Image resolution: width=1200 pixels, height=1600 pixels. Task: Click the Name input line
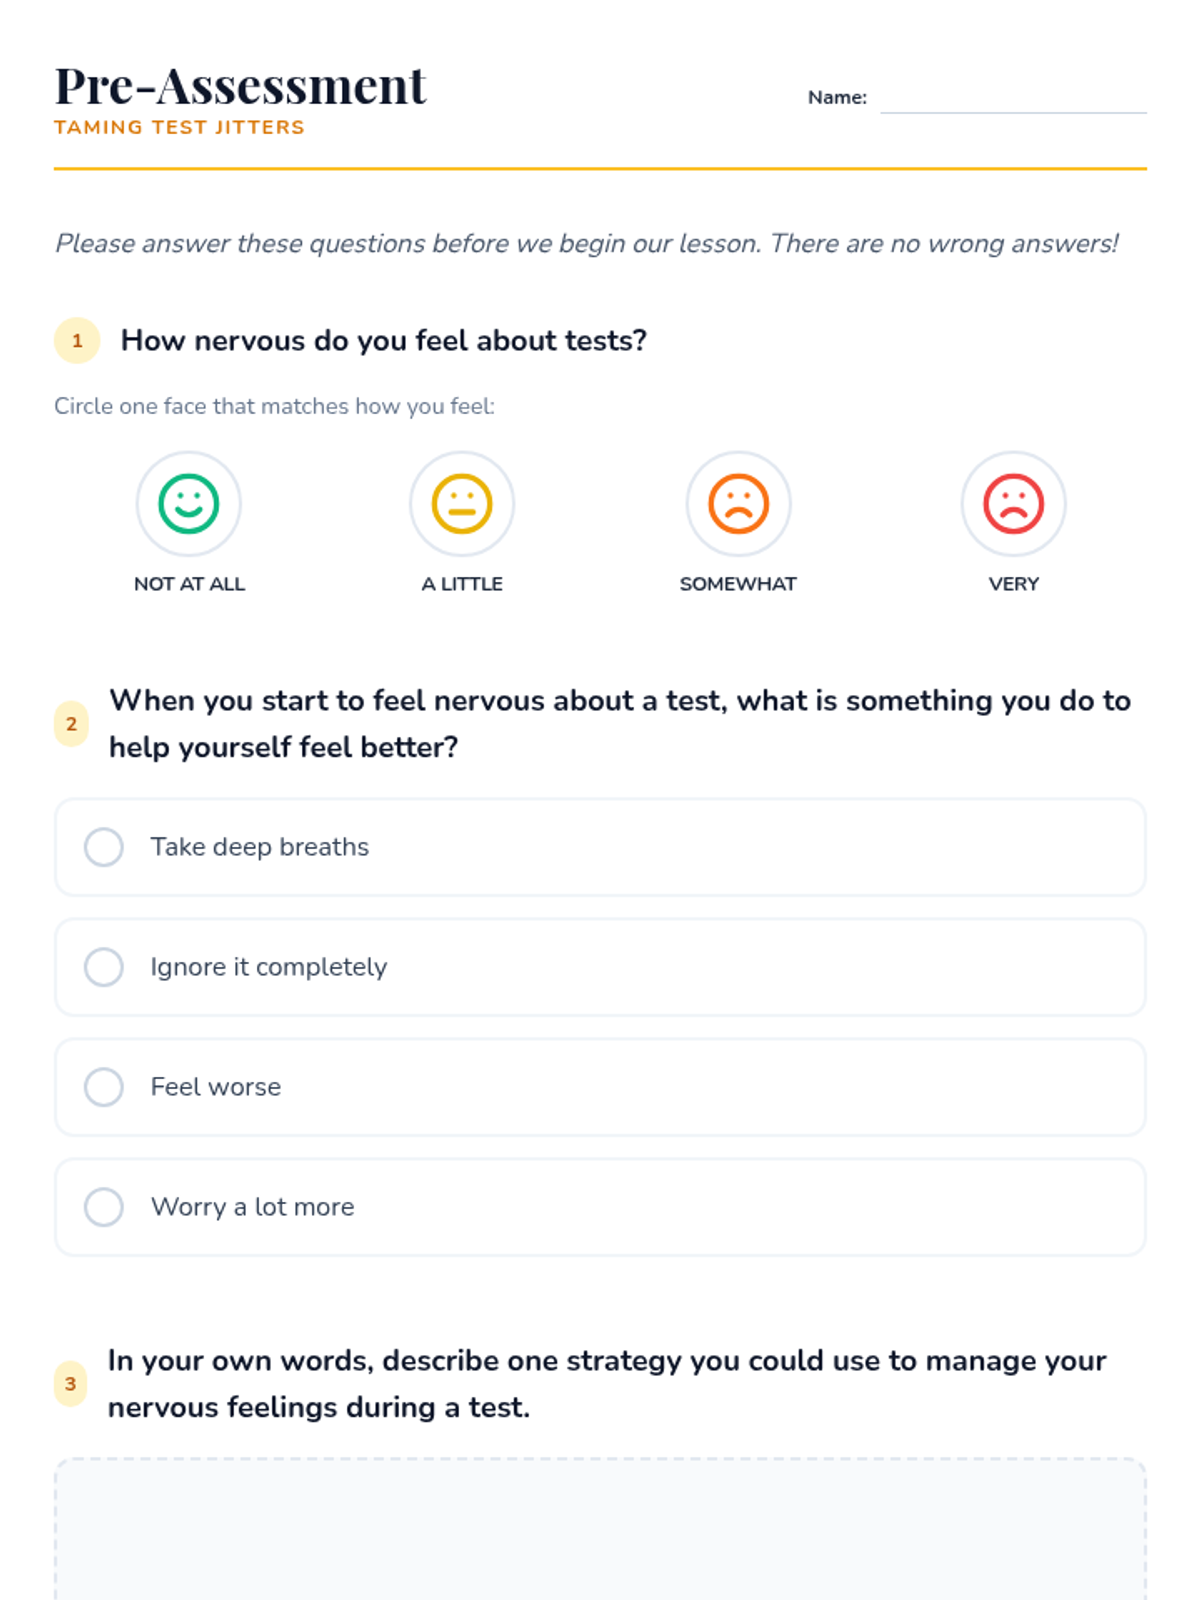(1013, 99)
